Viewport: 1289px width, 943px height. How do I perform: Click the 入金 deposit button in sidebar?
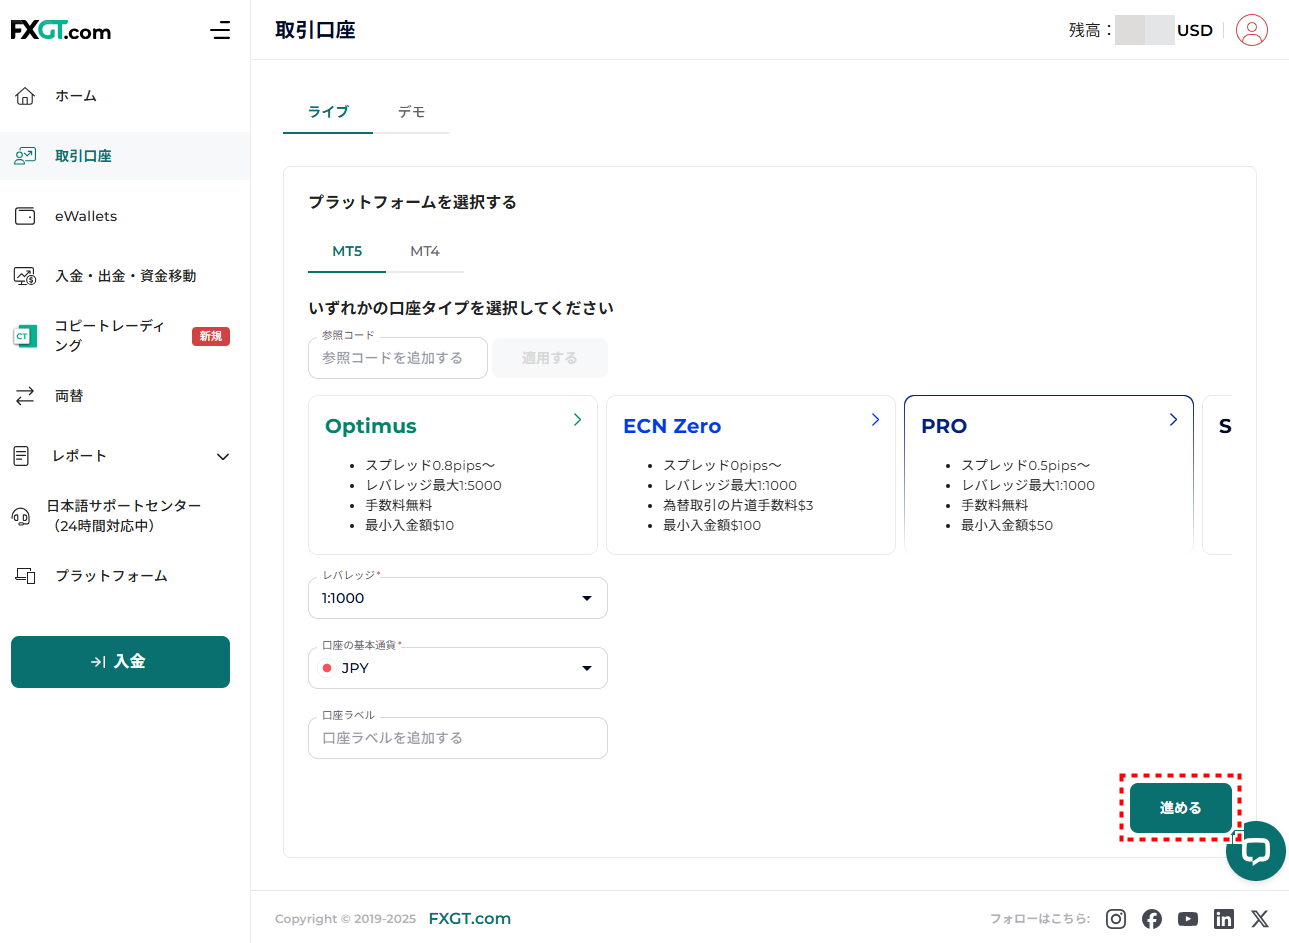[120, 662]
